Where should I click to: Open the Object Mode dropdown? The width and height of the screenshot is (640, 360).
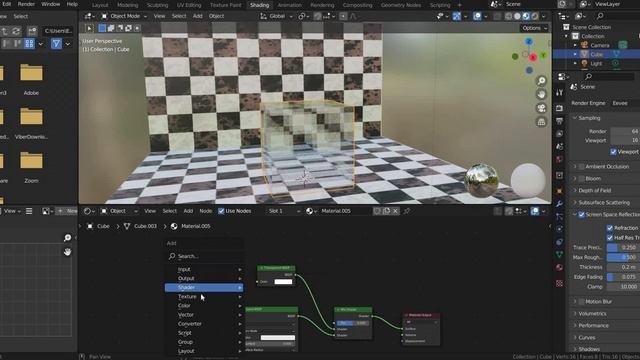(x=124, y=16)
